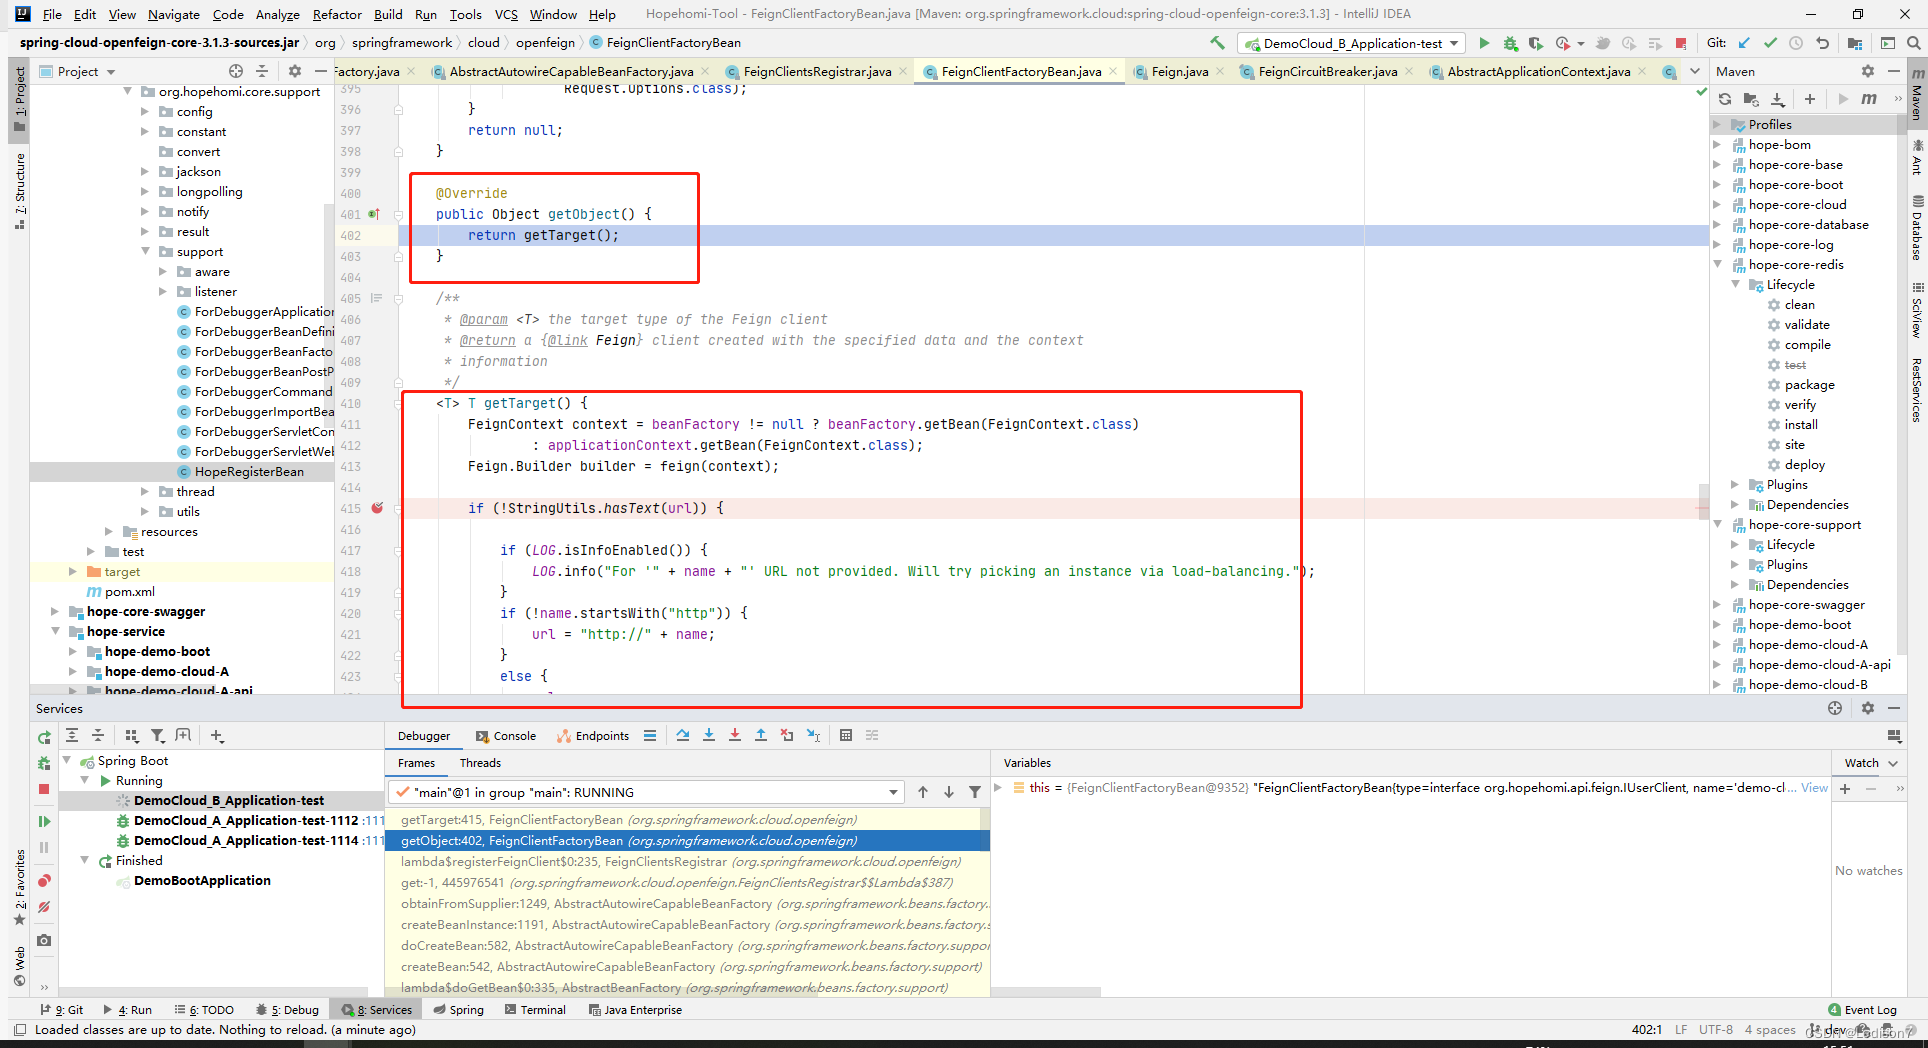Click Run to Cursor debugger icon
This screenshot has height=1048, width=1928.
coord(813,735)
